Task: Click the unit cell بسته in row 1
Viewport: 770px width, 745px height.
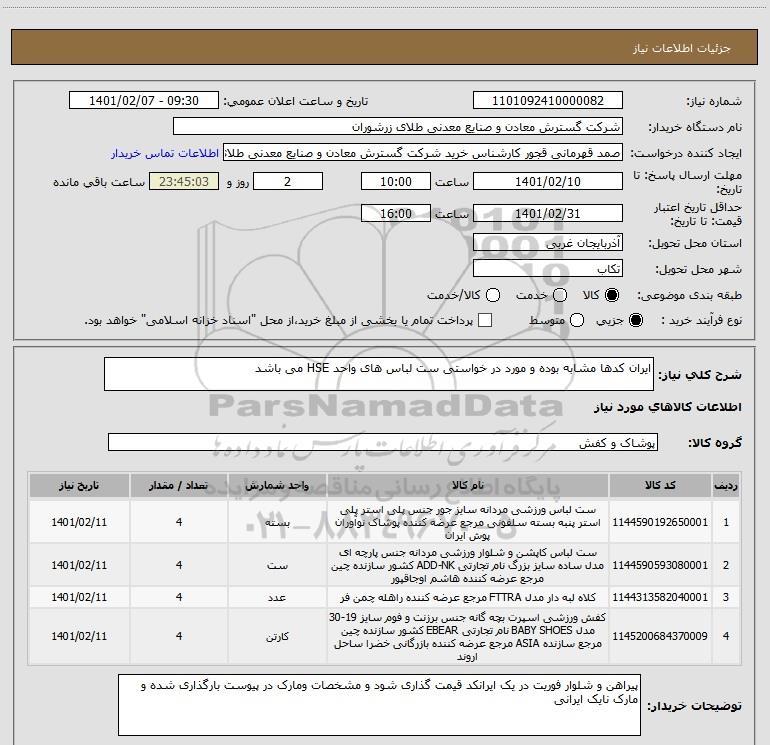Action: [277, 523]
